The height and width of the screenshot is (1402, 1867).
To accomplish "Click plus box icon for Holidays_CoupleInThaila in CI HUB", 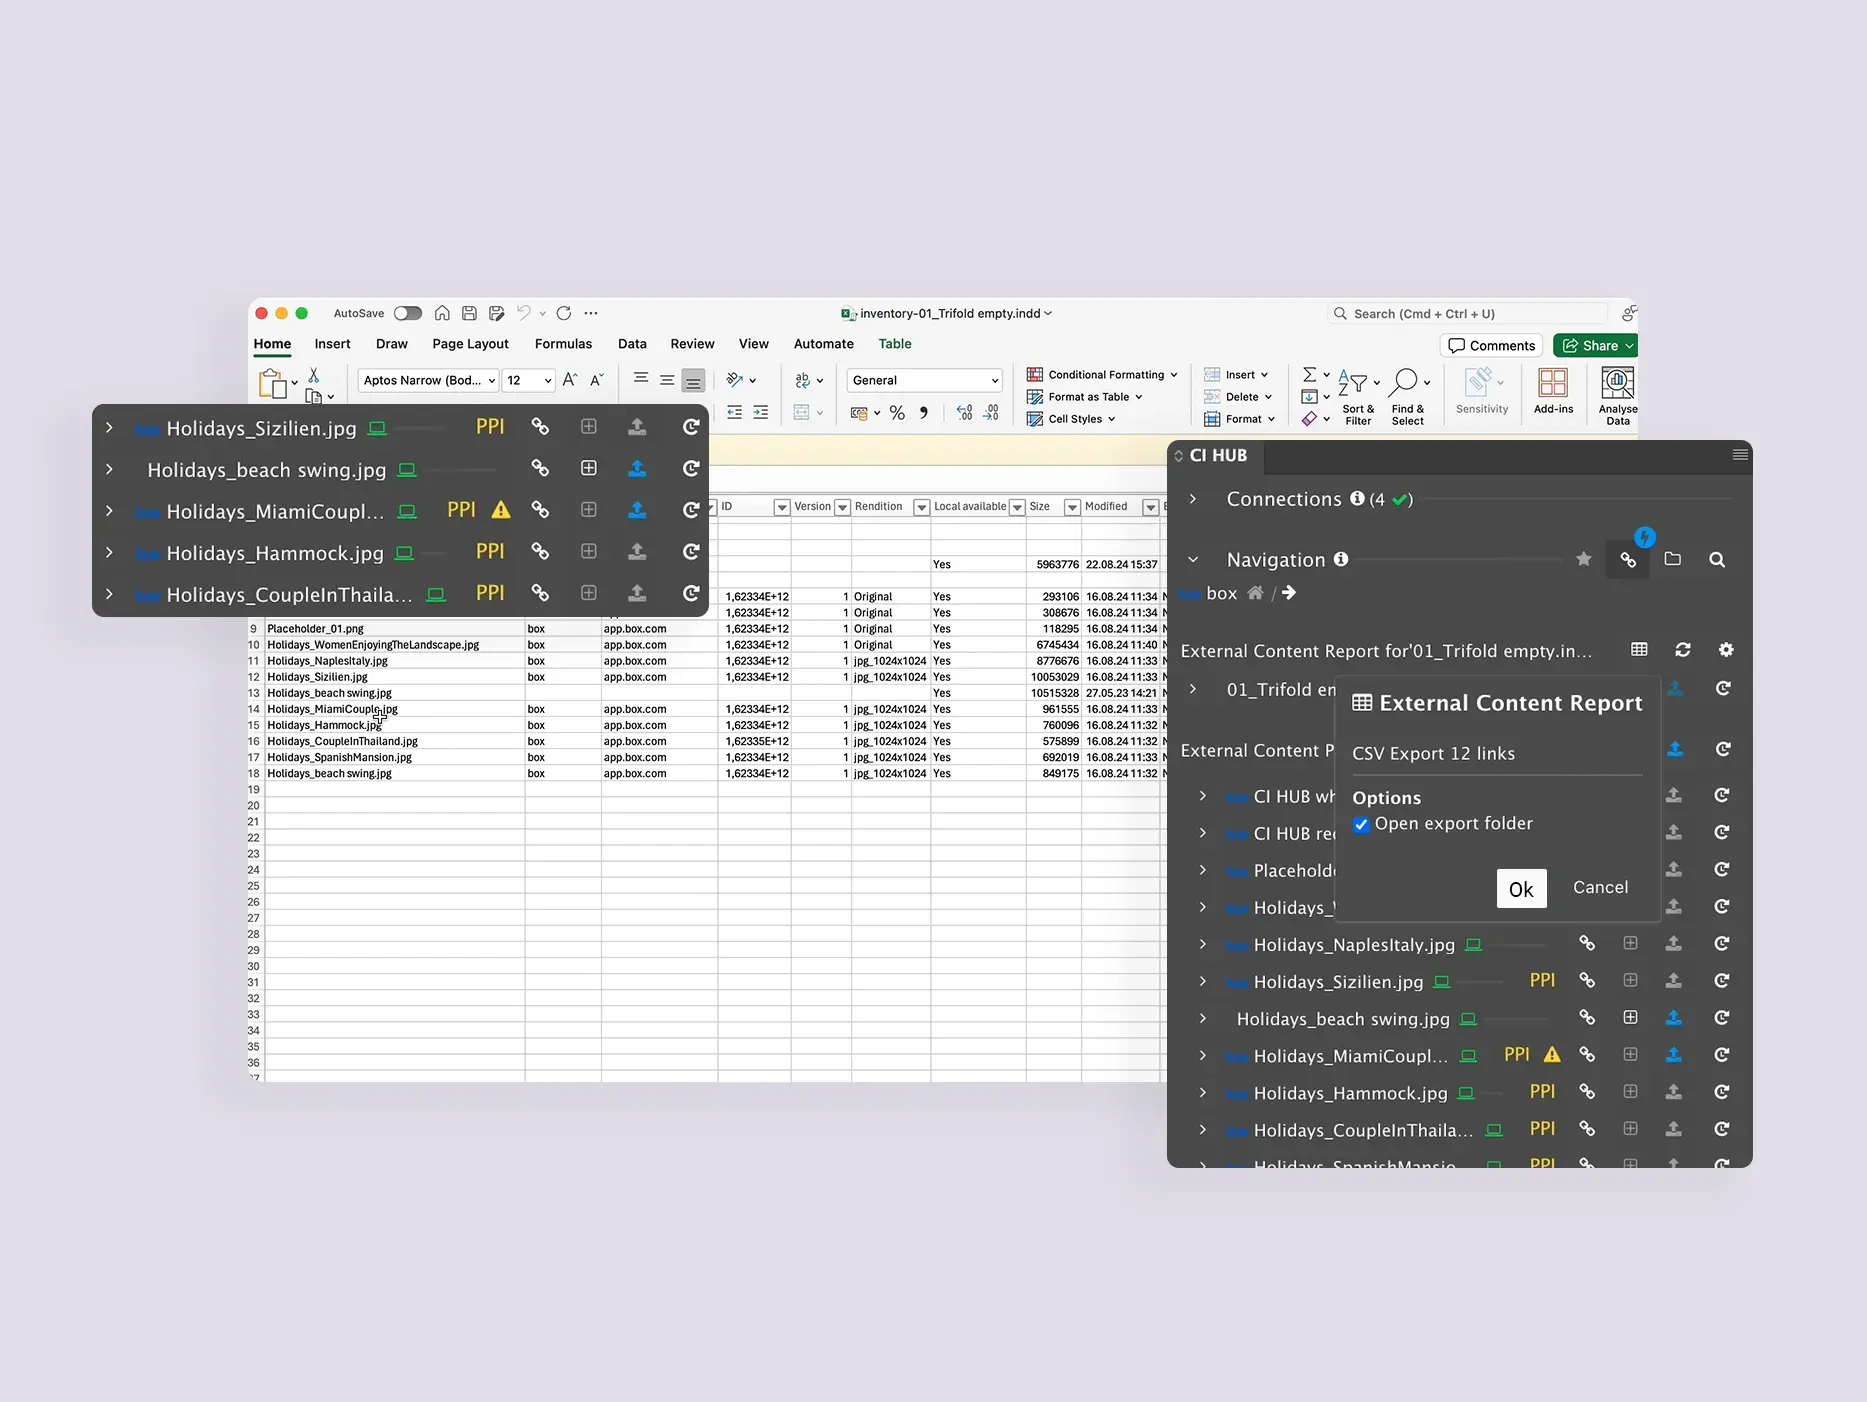I will (1630, 1128).
